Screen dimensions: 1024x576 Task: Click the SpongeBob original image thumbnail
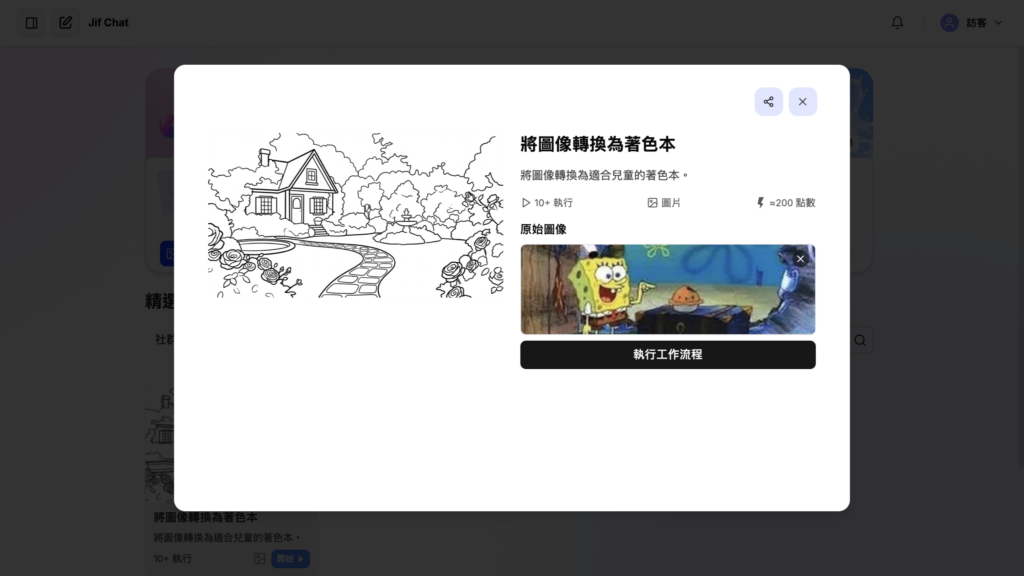[x=667, y=289]
